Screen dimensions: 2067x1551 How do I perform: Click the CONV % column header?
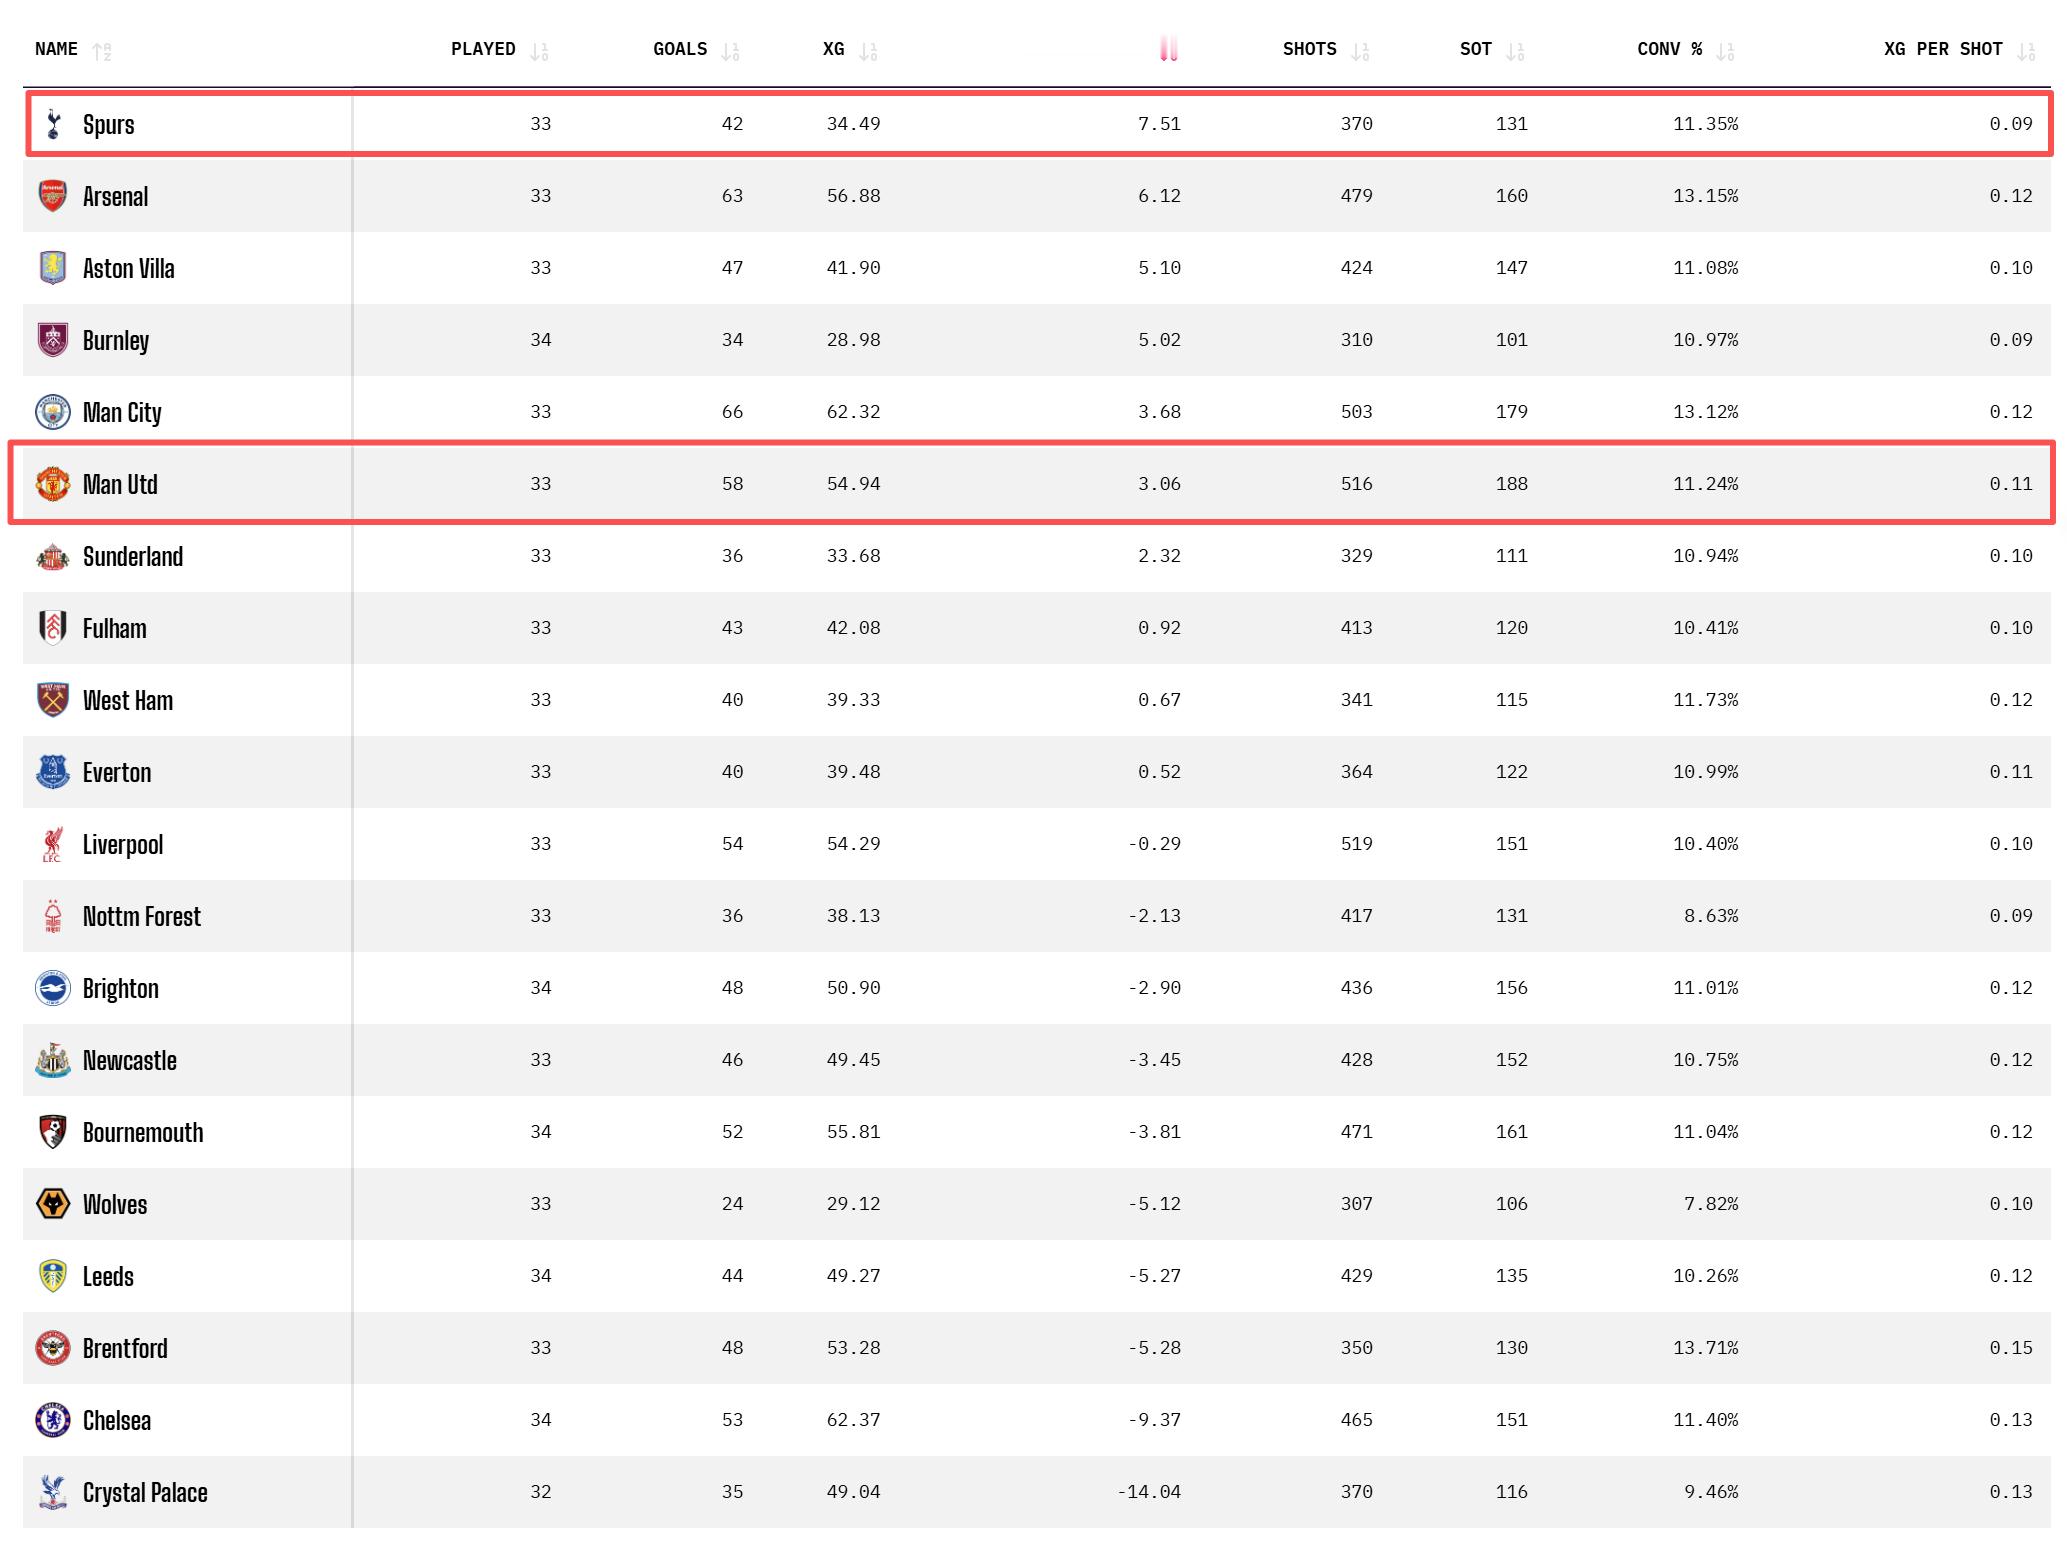pyautogui.click(x=1669, y=49)
